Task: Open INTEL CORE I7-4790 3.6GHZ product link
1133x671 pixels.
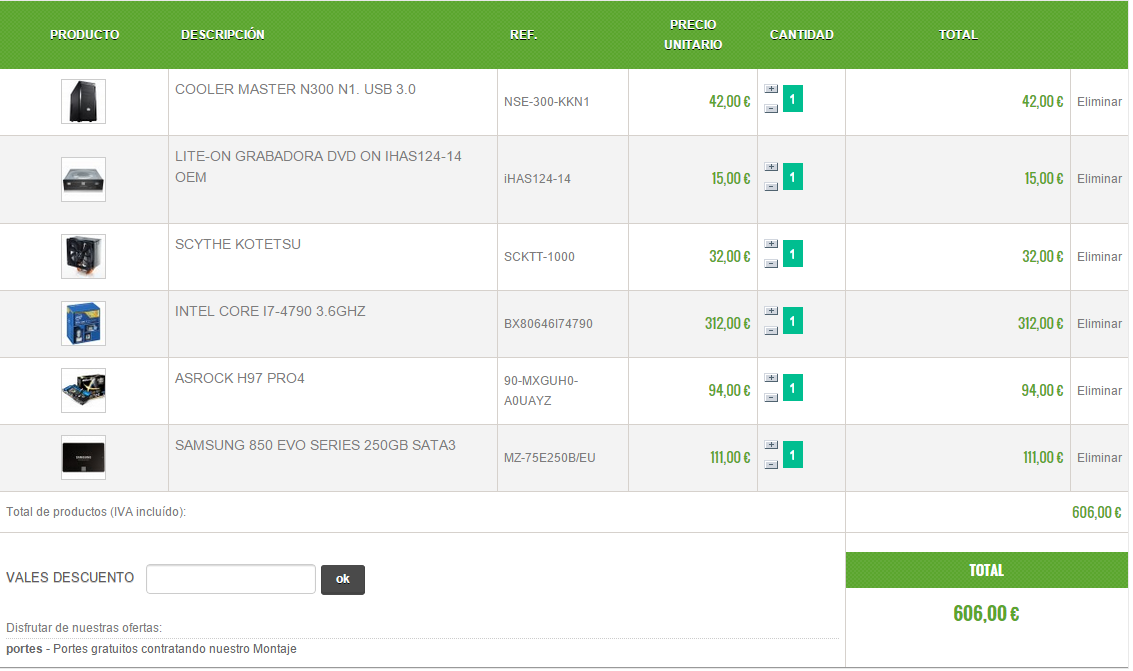Action: (270, 311)
